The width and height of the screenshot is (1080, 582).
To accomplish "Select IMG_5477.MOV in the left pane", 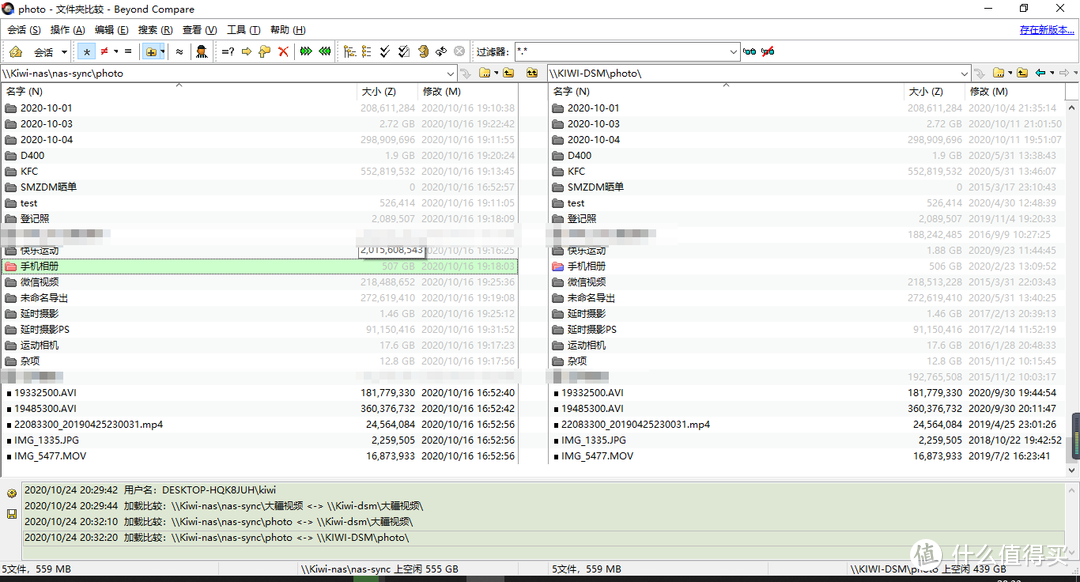I will (50, 456).
